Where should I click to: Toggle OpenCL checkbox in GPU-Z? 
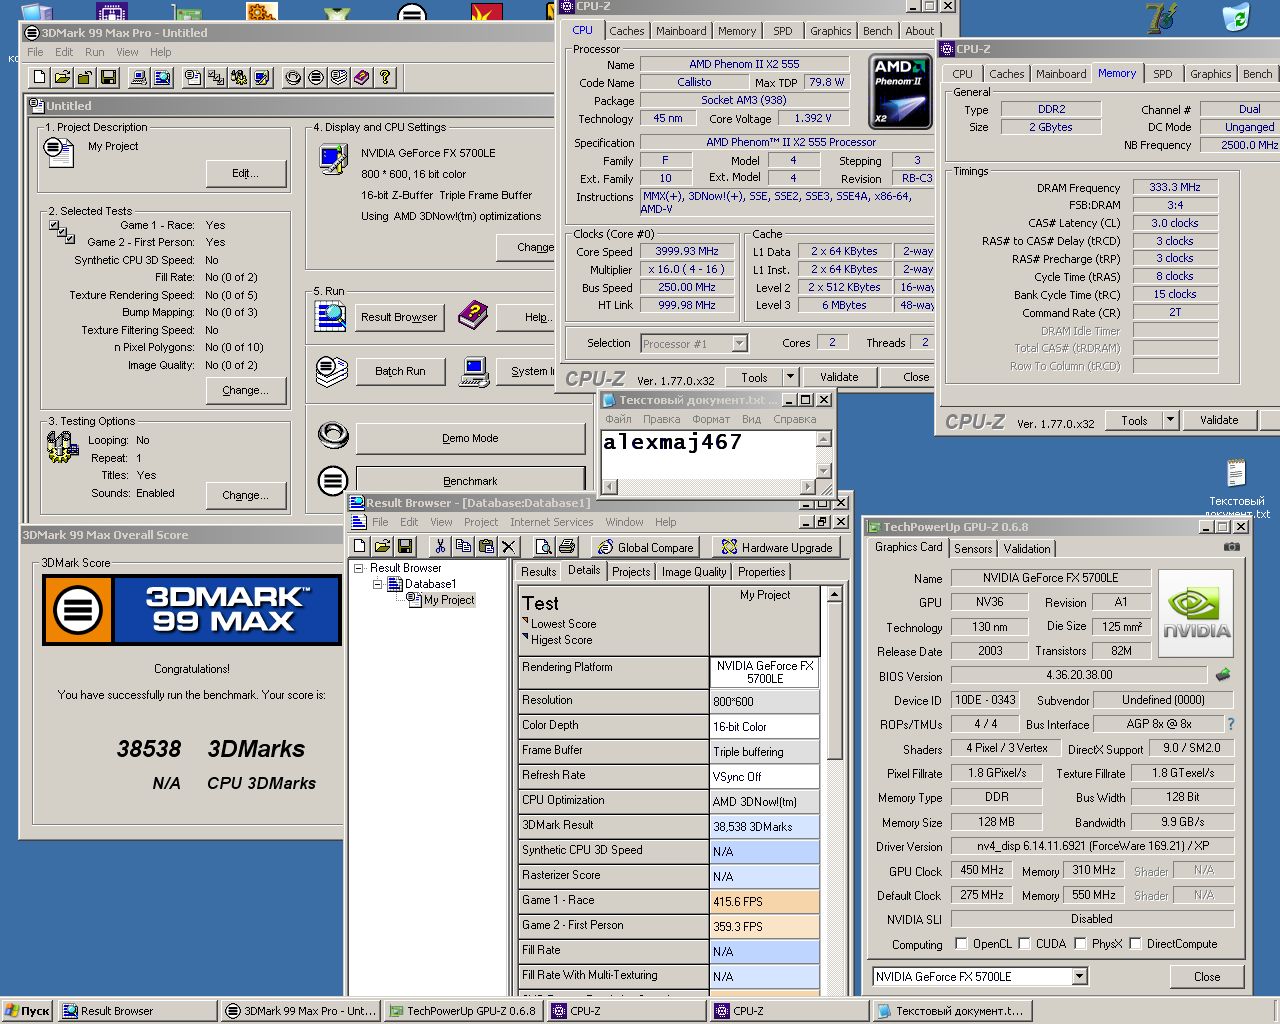pos(961,943)
